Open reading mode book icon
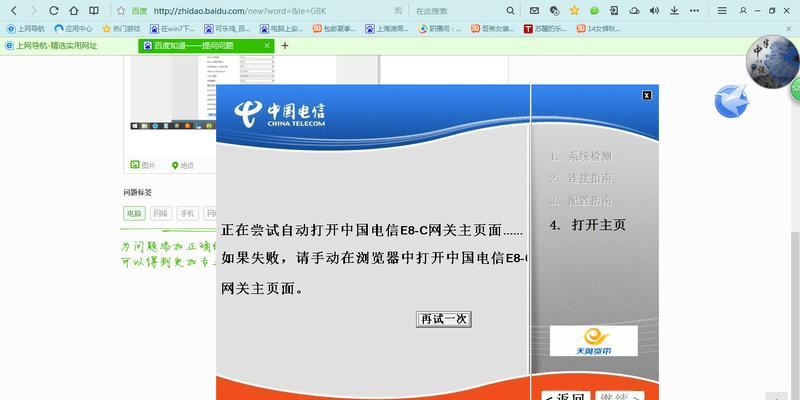The image size is (800, 400). [x=94, y=11]
